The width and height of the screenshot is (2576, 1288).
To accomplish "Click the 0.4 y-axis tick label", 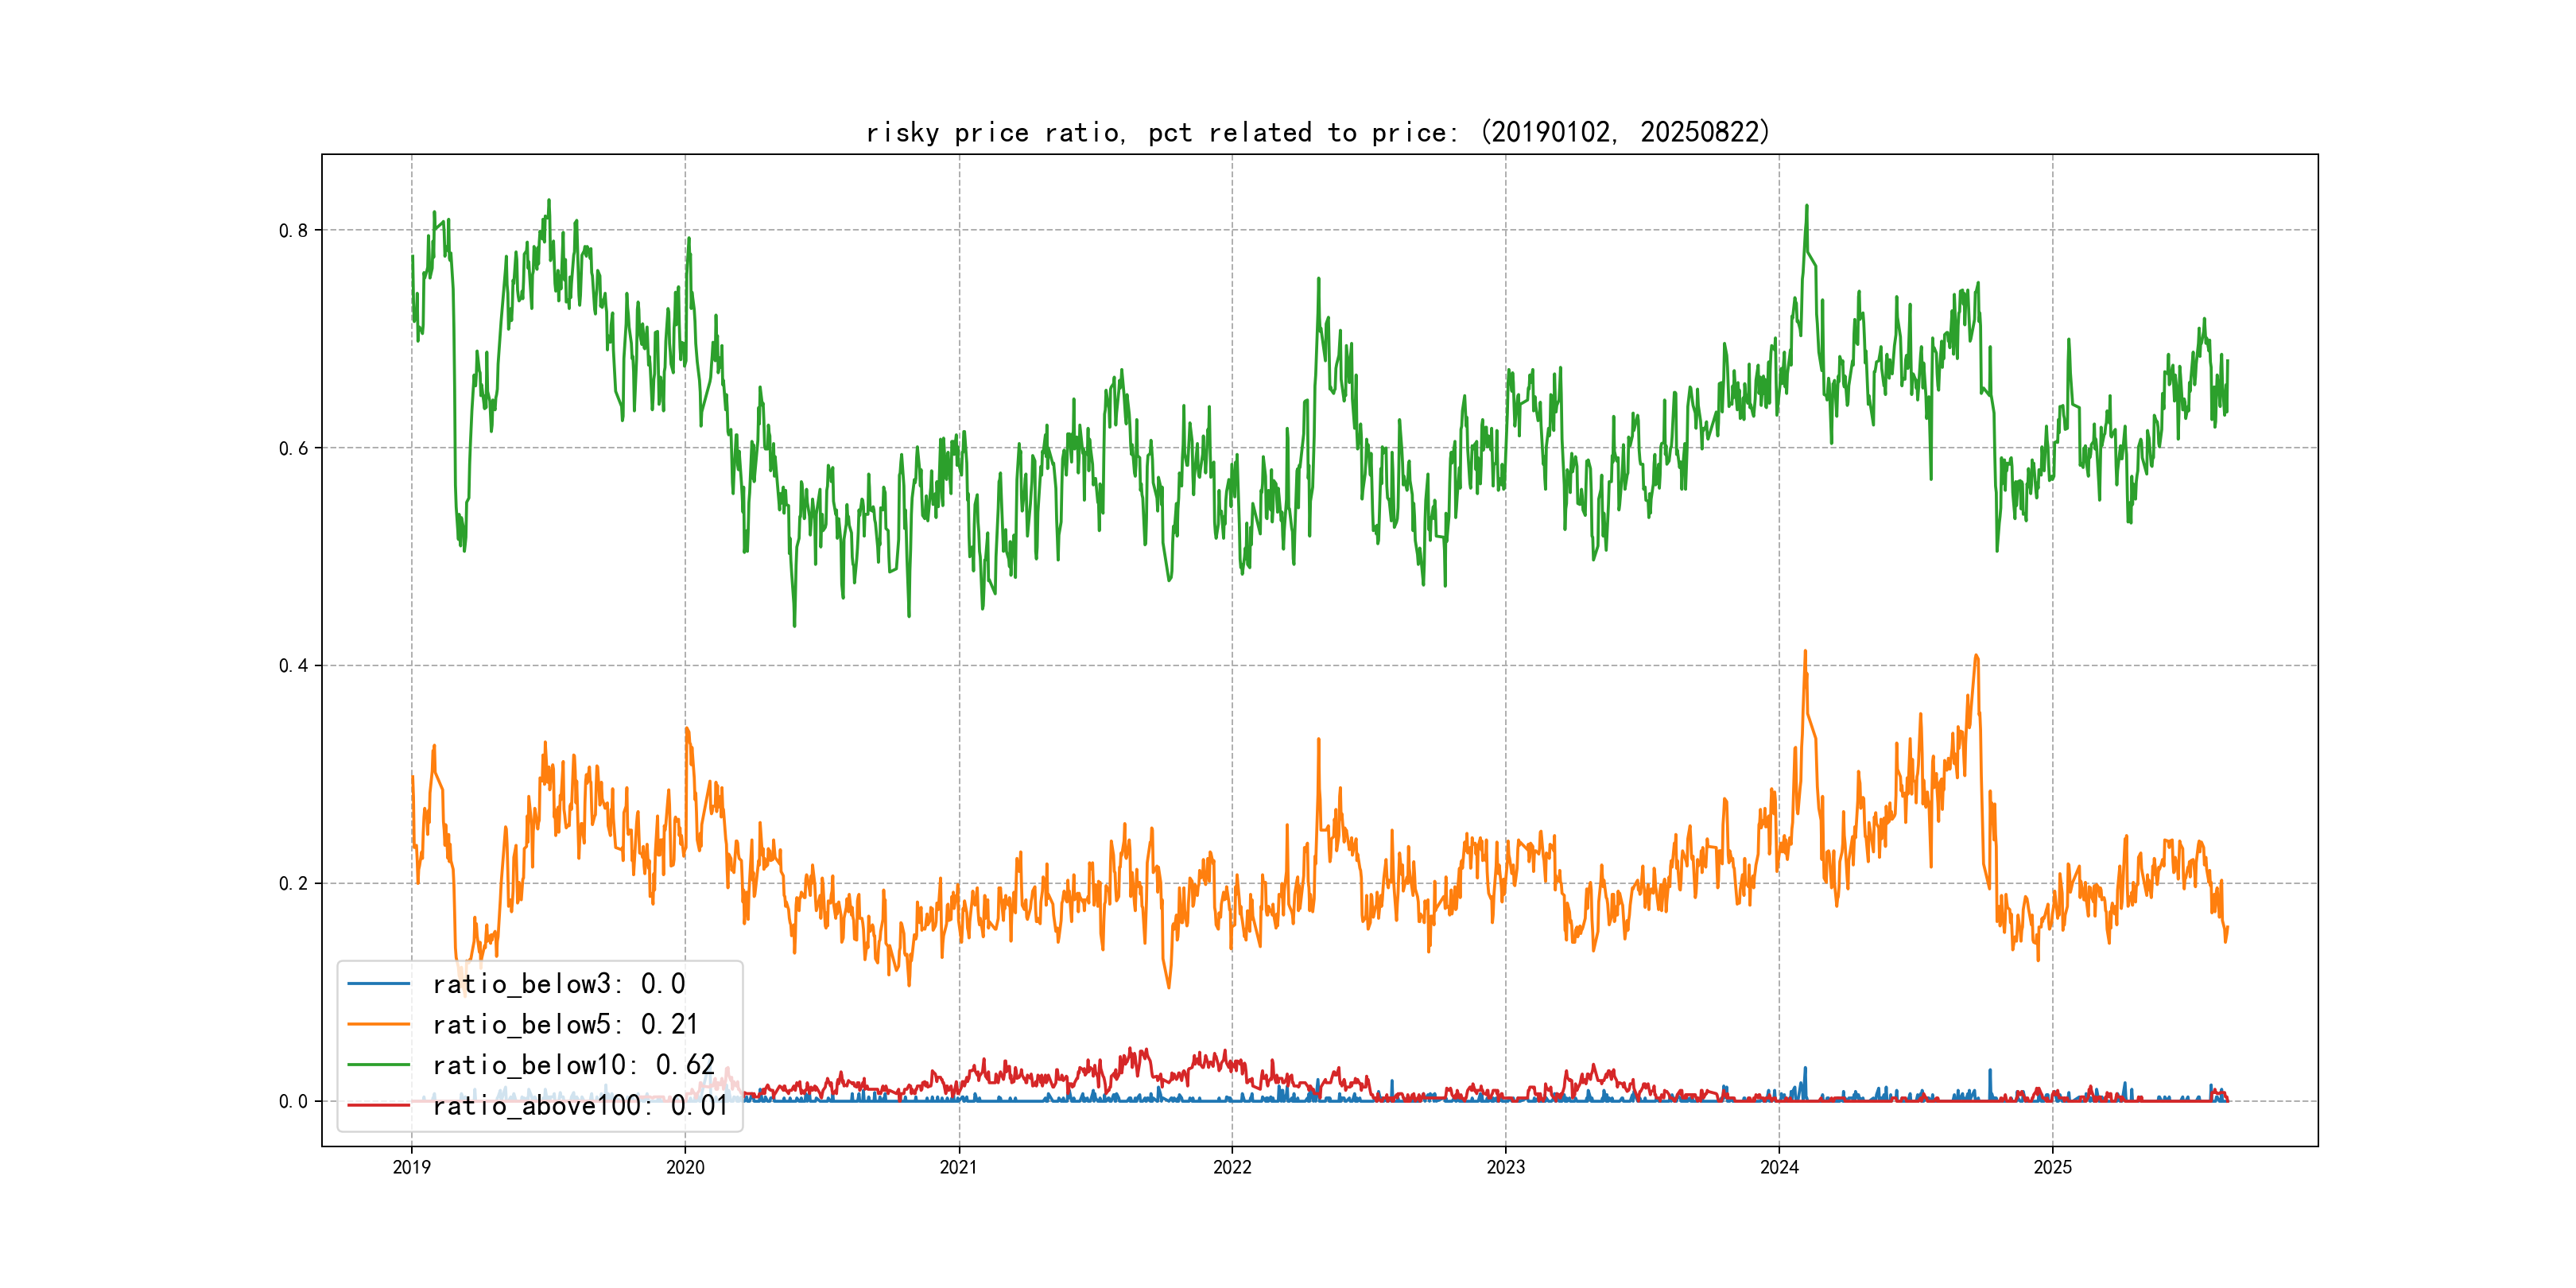I will (293, 666).
